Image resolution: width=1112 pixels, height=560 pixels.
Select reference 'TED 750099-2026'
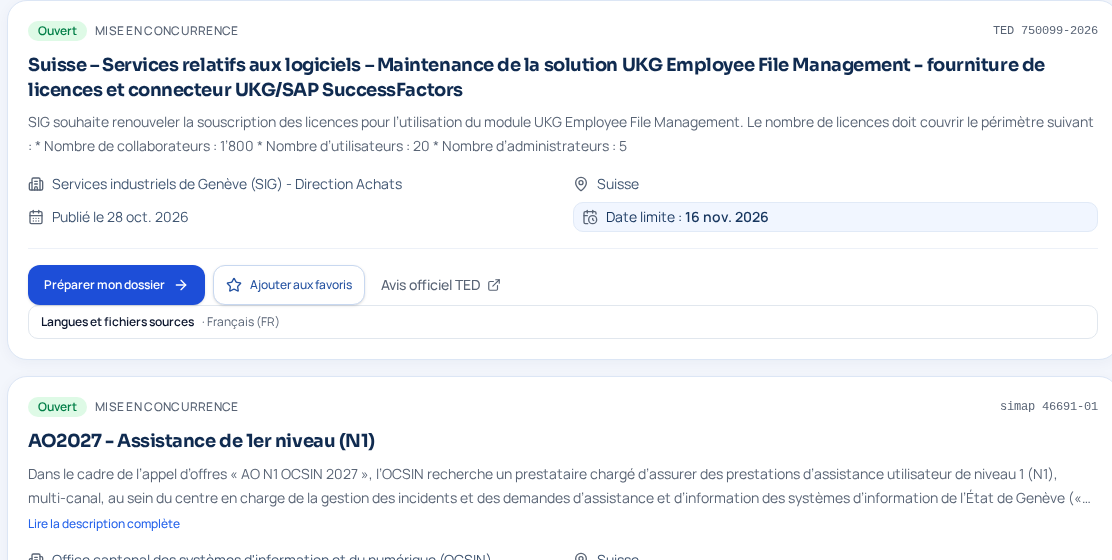[x=1045, y=30]
